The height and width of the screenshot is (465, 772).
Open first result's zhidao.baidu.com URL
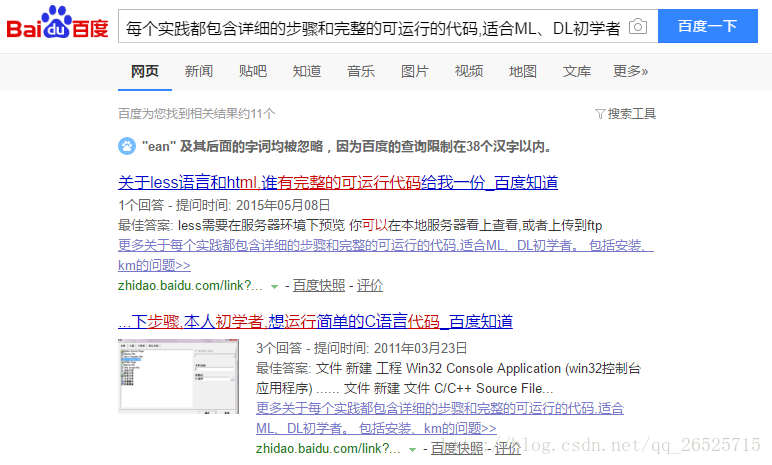click(x=190, y=286)
